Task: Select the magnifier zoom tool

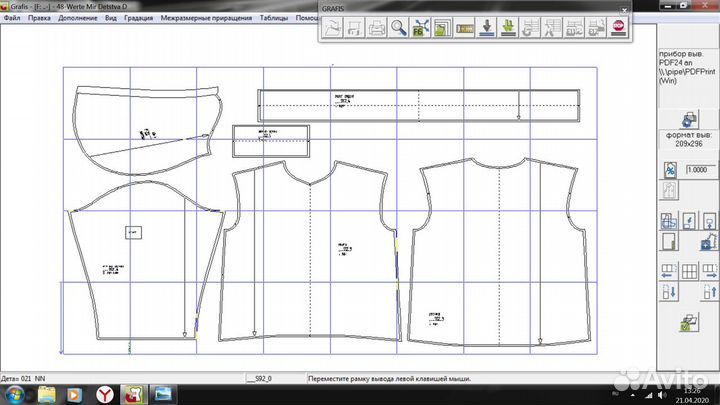Action: pos(398,28)
